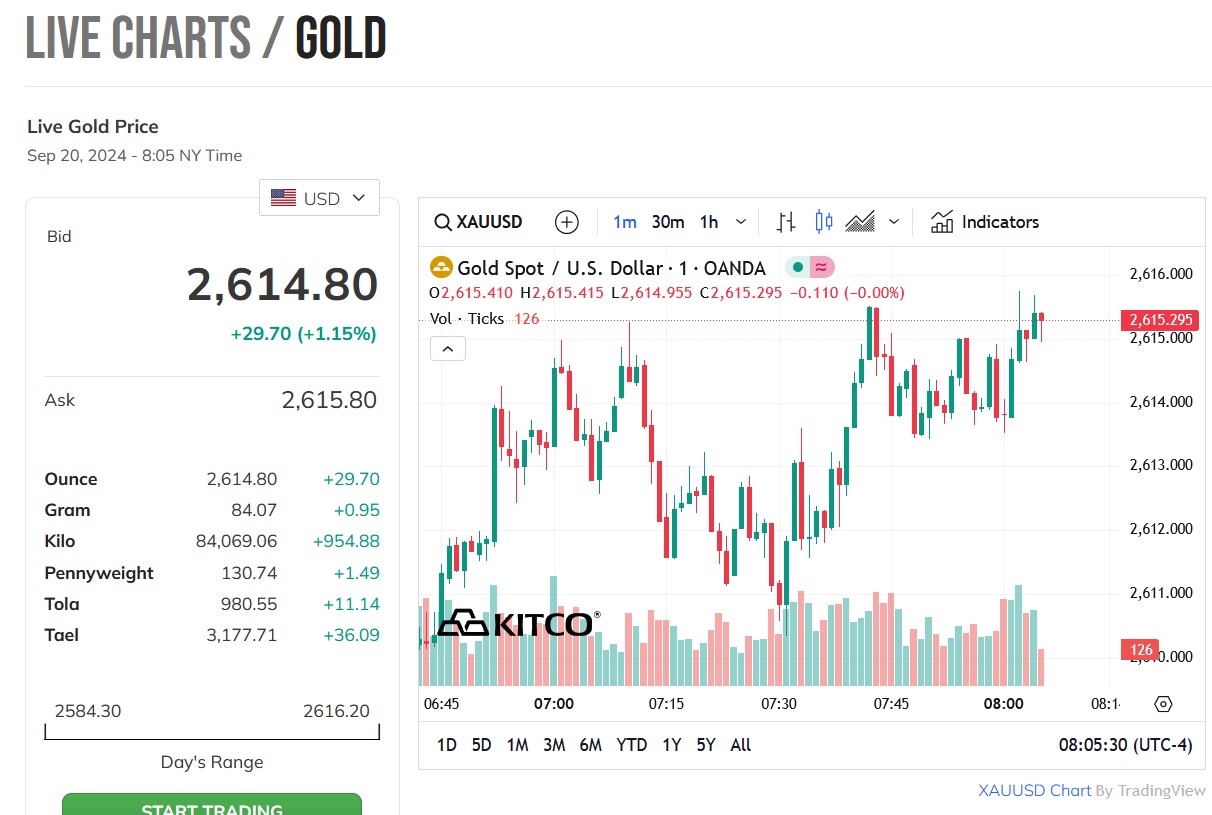Toggle the market open status dot
1212x815 pixels.
click(x=798, y=267)
